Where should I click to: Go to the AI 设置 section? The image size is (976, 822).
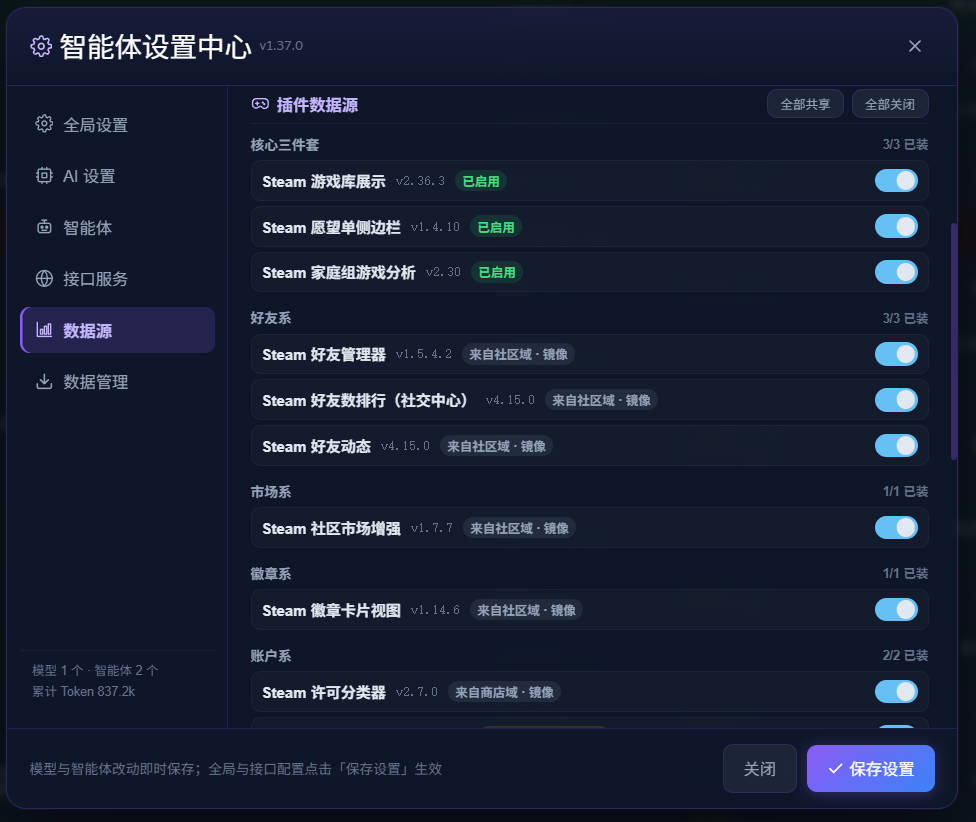tap(118, 176)
